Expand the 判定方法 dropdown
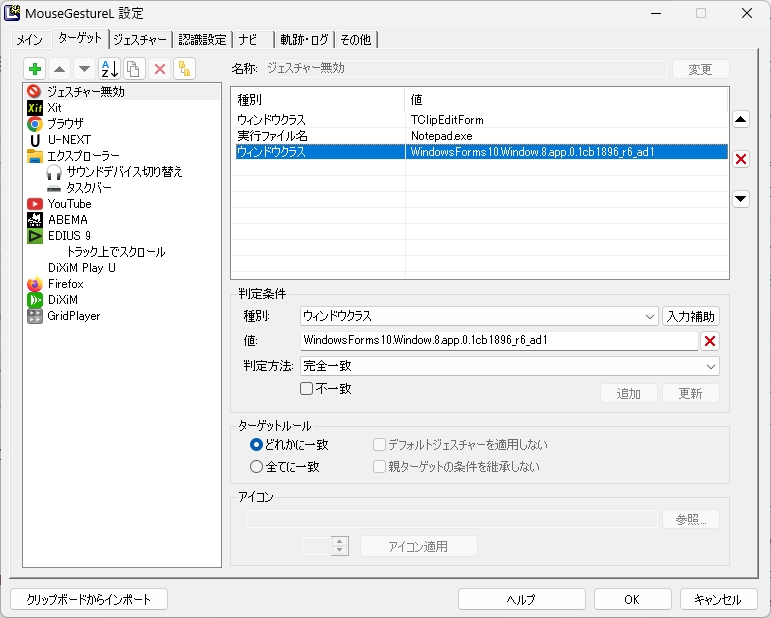The width and height of the screenshot is (771, 618). coord(509,366)
